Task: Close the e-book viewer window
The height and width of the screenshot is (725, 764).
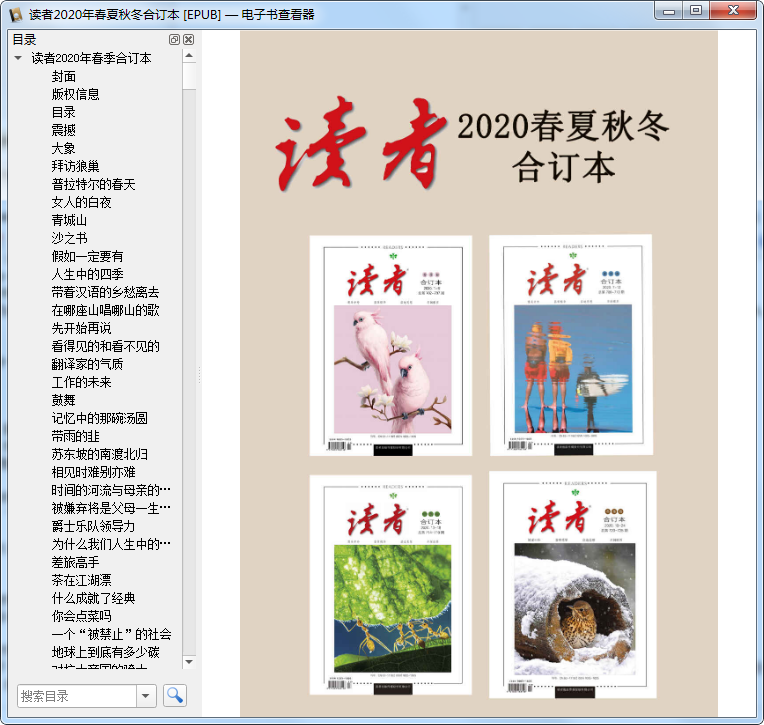Action: tap(734, 11)
